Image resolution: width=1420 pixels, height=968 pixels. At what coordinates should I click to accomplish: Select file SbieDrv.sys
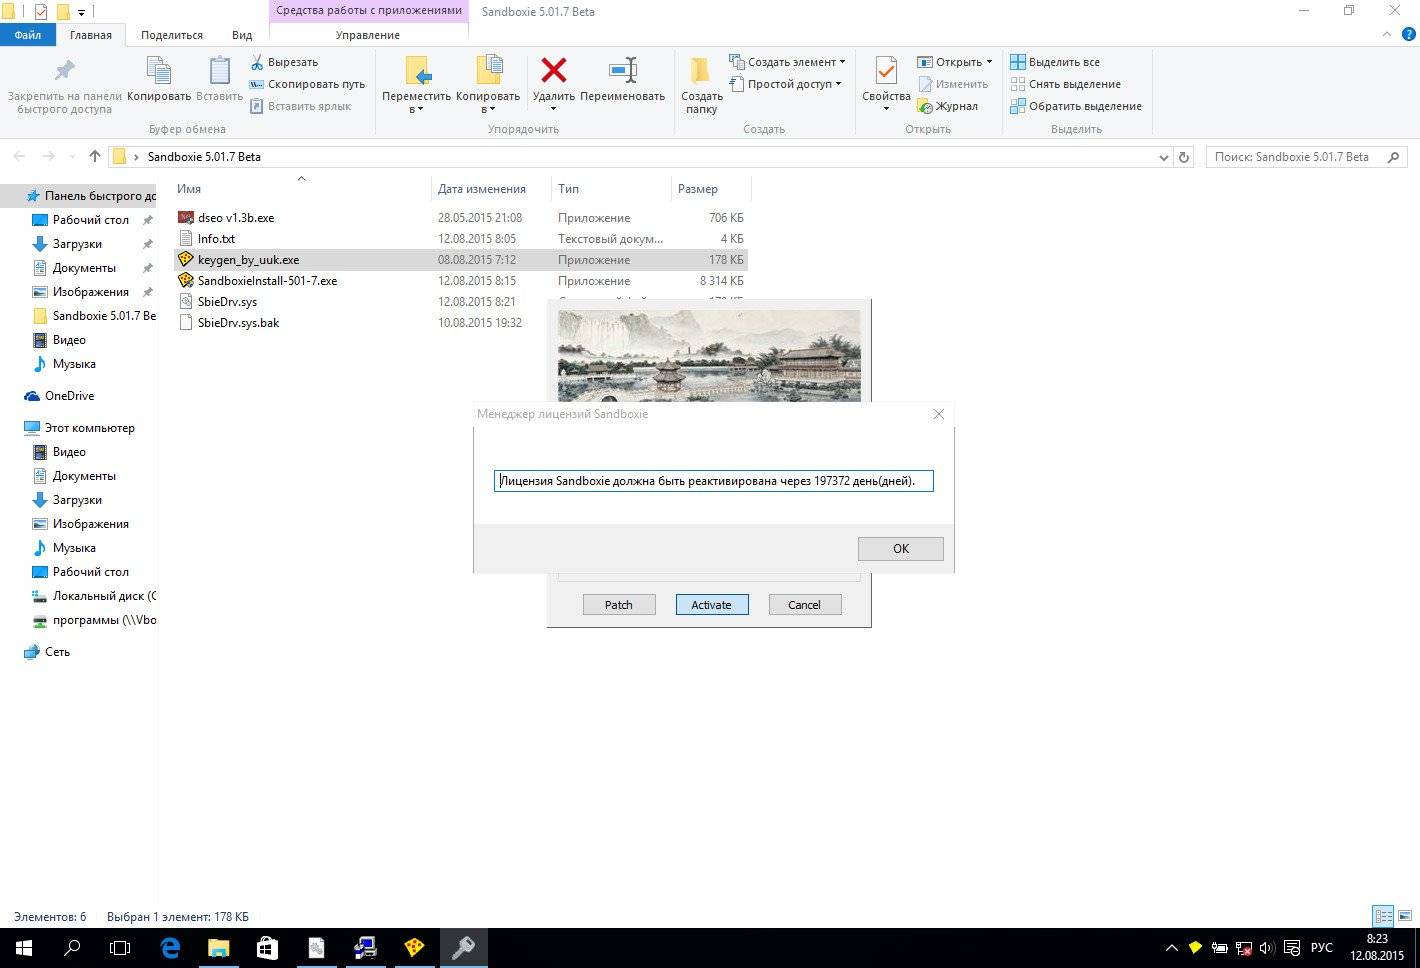pyautogui.click(x=227, y=302)
